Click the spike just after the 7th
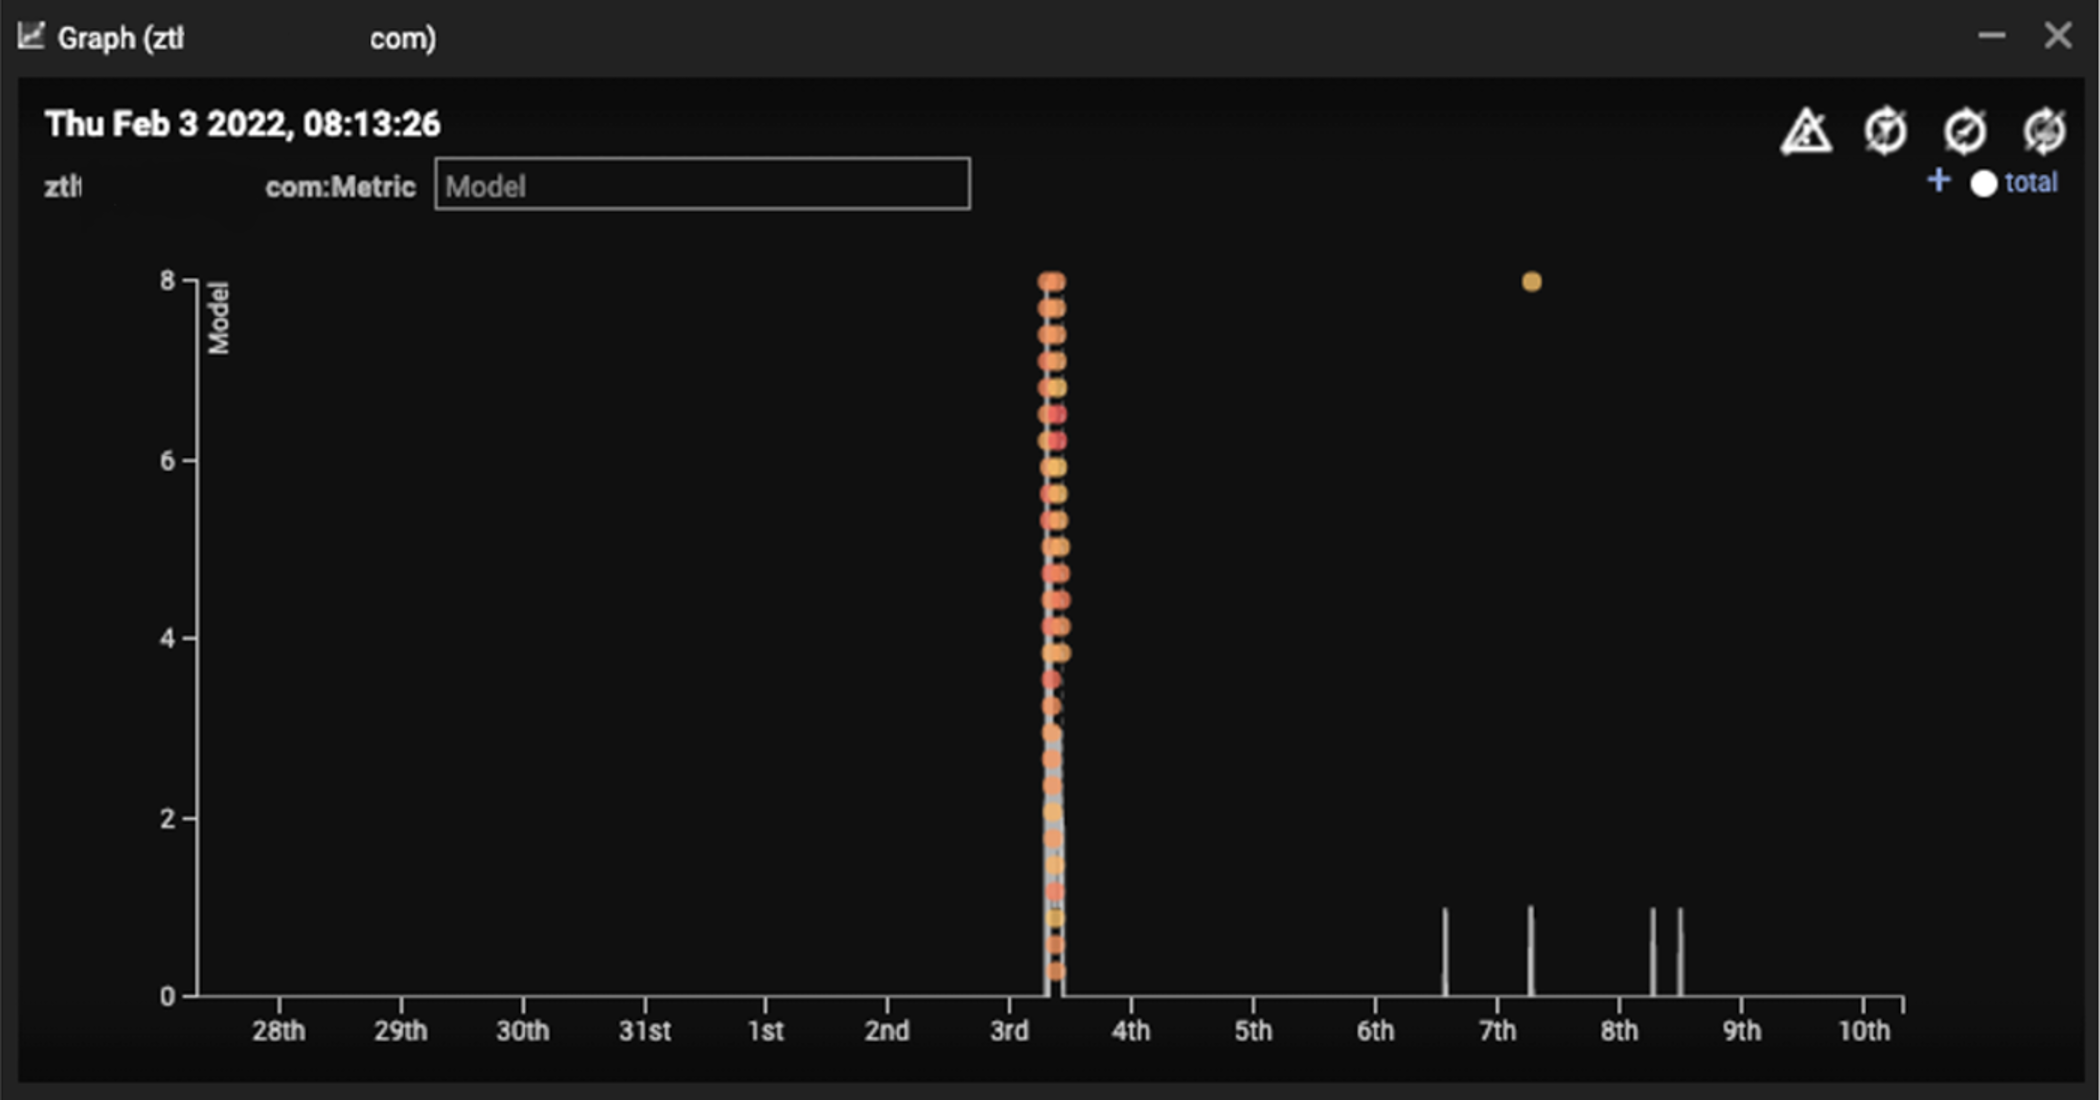This screenshot has width=2100, height=1100. tap(1531, 950)
